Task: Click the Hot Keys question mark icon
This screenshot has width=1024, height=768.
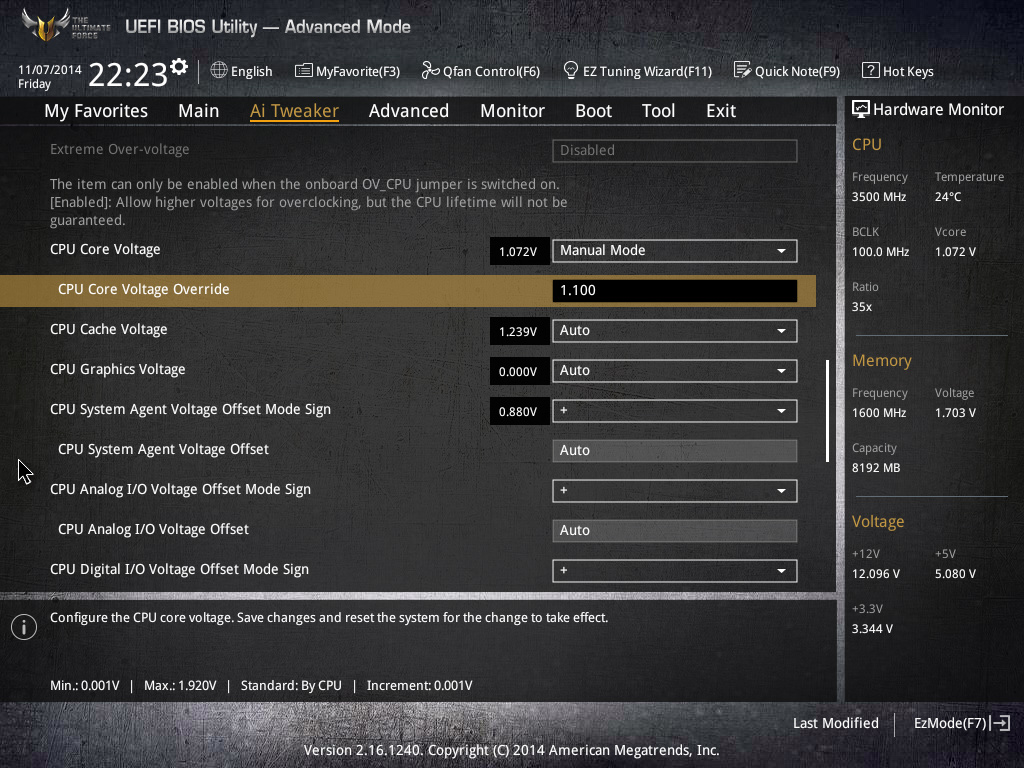Action: pos(871,71)
